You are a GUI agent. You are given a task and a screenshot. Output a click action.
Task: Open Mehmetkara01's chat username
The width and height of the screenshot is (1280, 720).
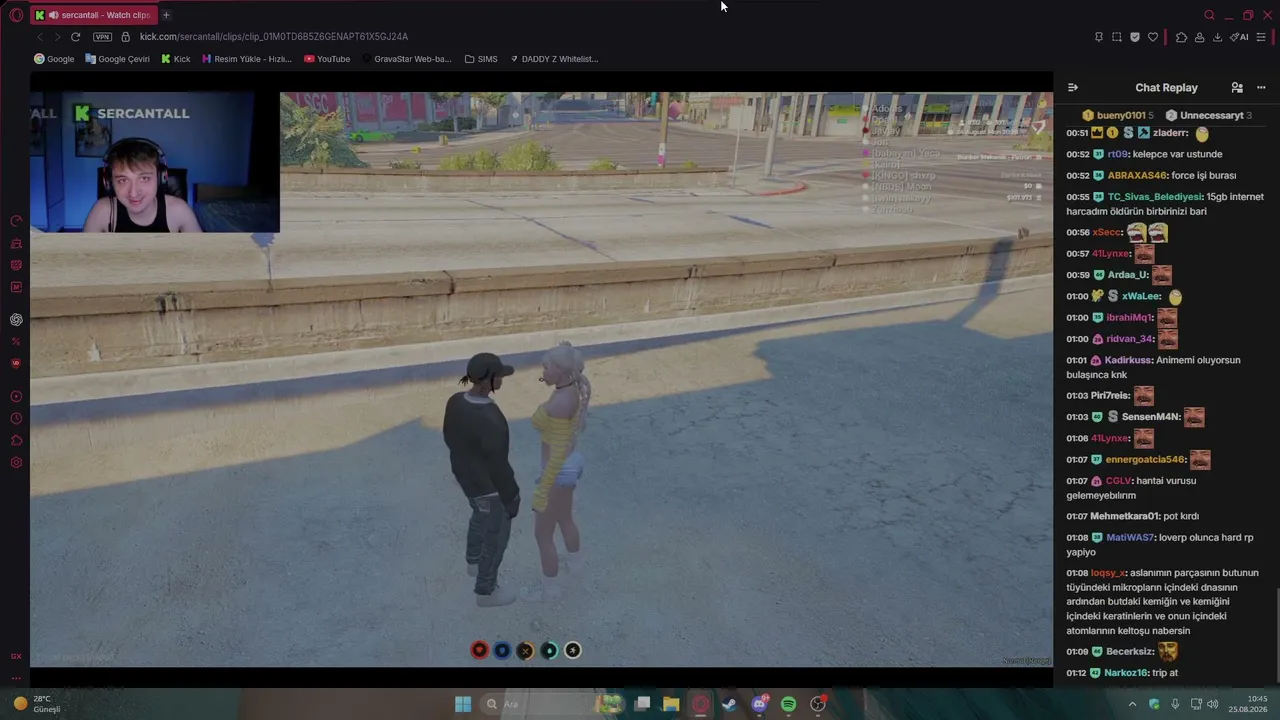(1125, 517)
